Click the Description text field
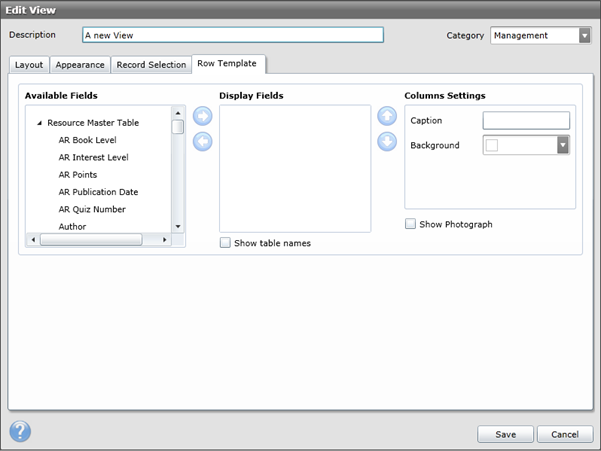The width and height of the screenshot is (601, 451). [232, 35]
